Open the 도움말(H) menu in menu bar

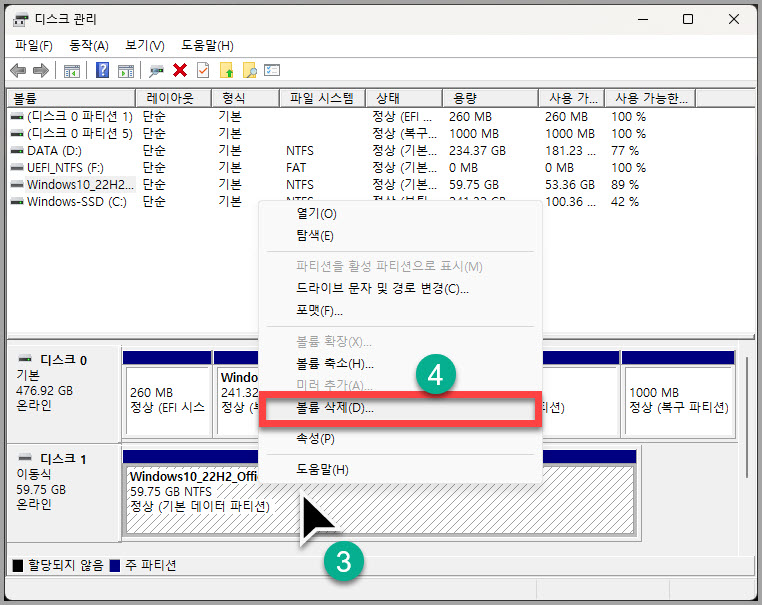point(208,46)
